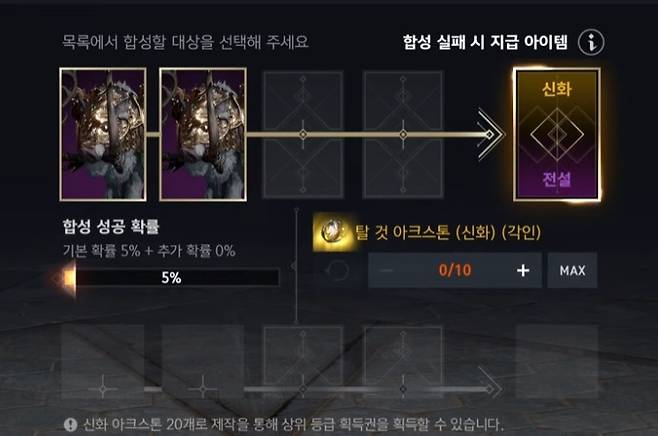This screenshot has height=436, width=658.
Task: Click the 5% success probability bar
Action: [172, 278]
